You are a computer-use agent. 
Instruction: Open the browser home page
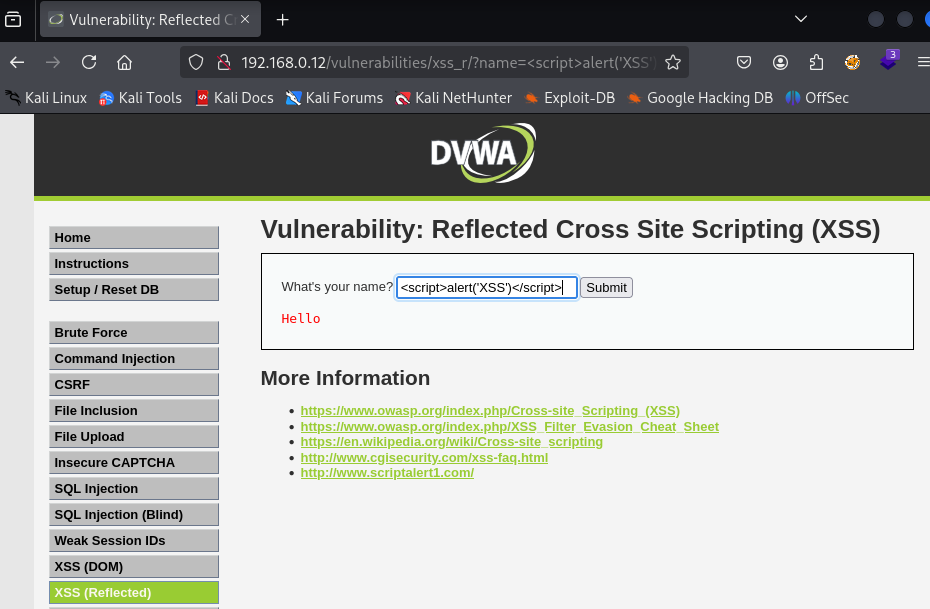click(125, 62)
